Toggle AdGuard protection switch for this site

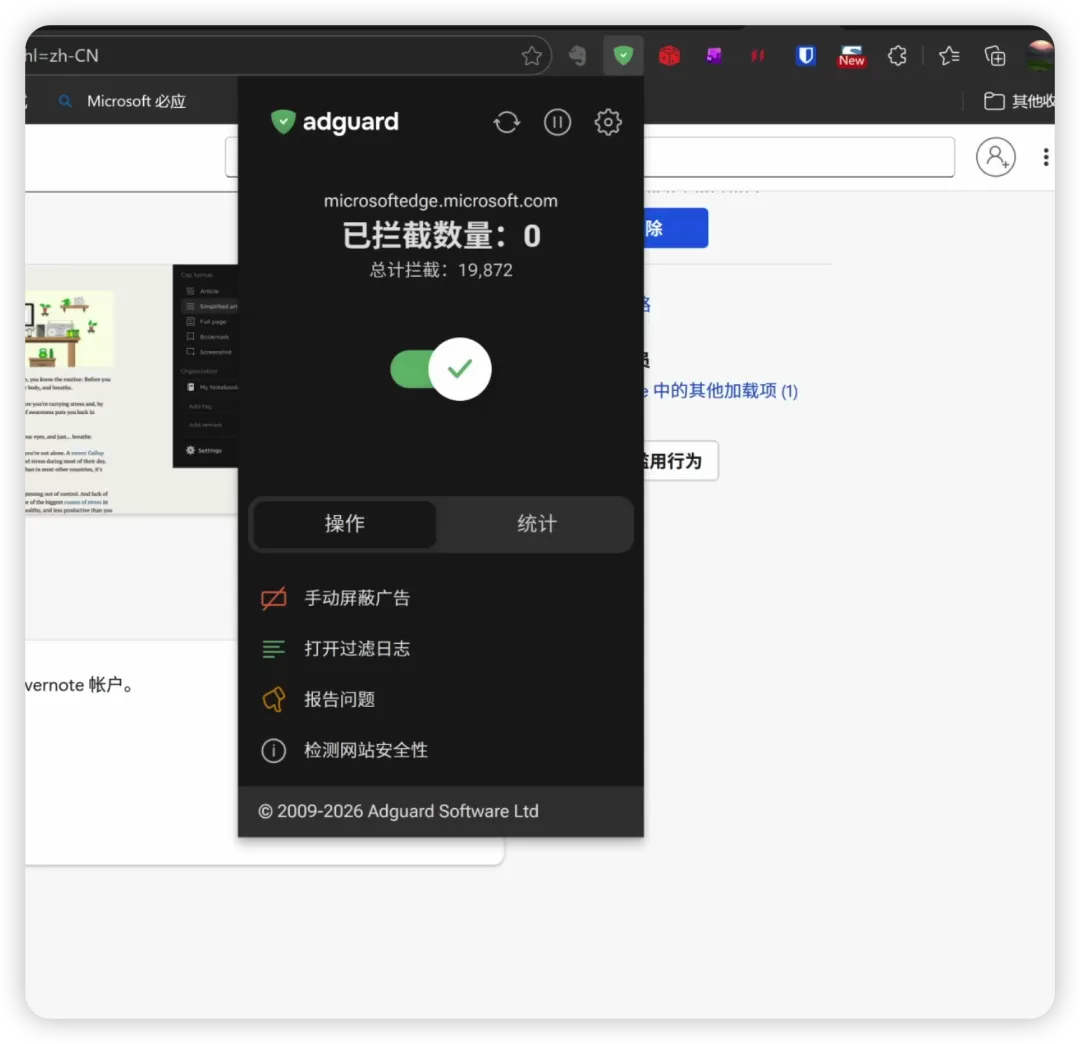click(441, 368)
